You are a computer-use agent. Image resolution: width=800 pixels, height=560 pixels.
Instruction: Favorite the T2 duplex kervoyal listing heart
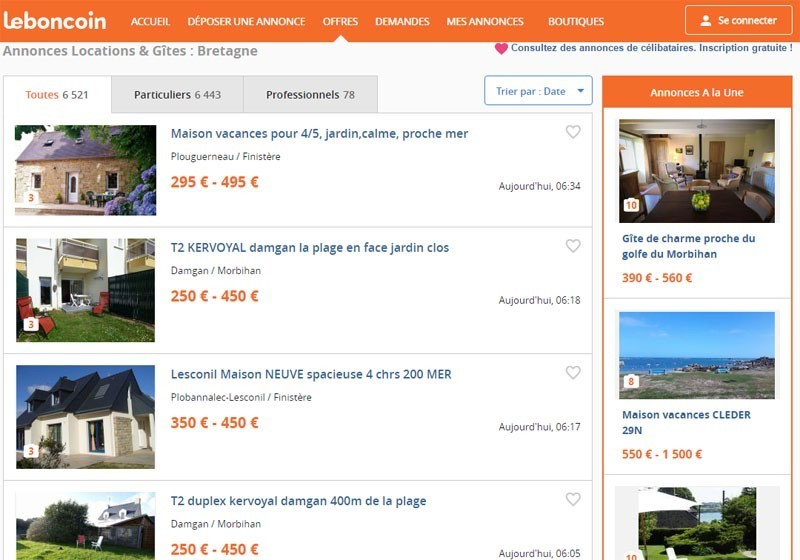tap(573, 499)
